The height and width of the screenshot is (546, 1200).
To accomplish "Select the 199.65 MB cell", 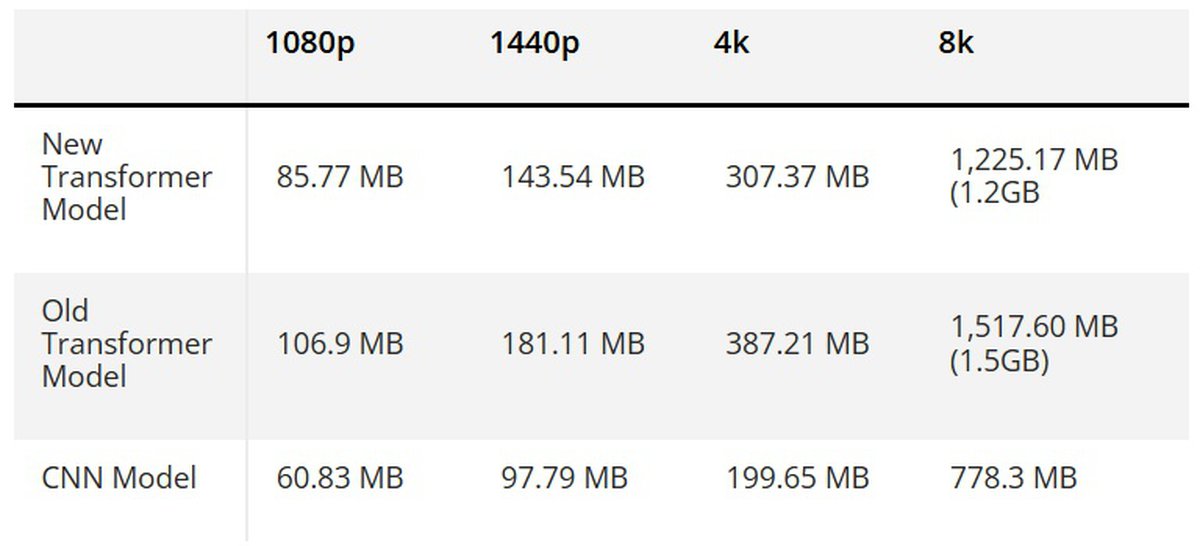I will click(797, 478).
